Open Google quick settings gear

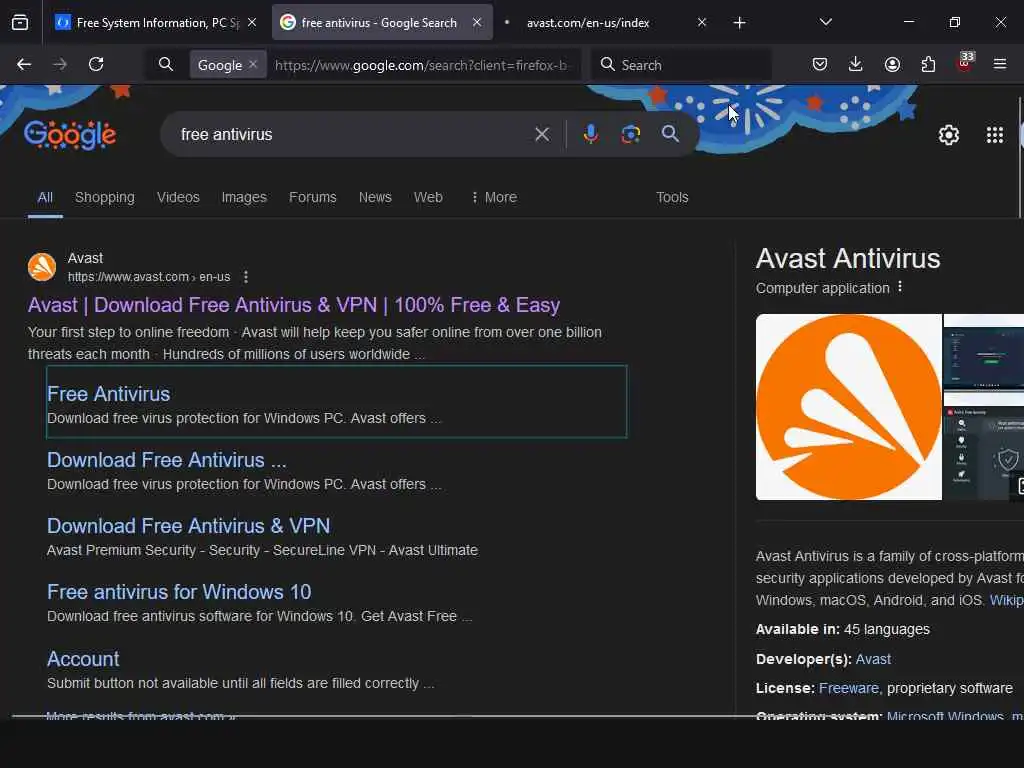[x=949, y=135]
